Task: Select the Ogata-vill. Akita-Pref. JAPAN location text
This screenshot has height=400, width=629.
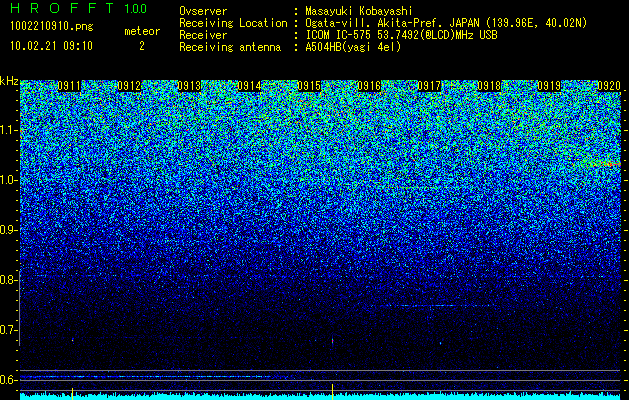Action: click(x=446, y=23)
